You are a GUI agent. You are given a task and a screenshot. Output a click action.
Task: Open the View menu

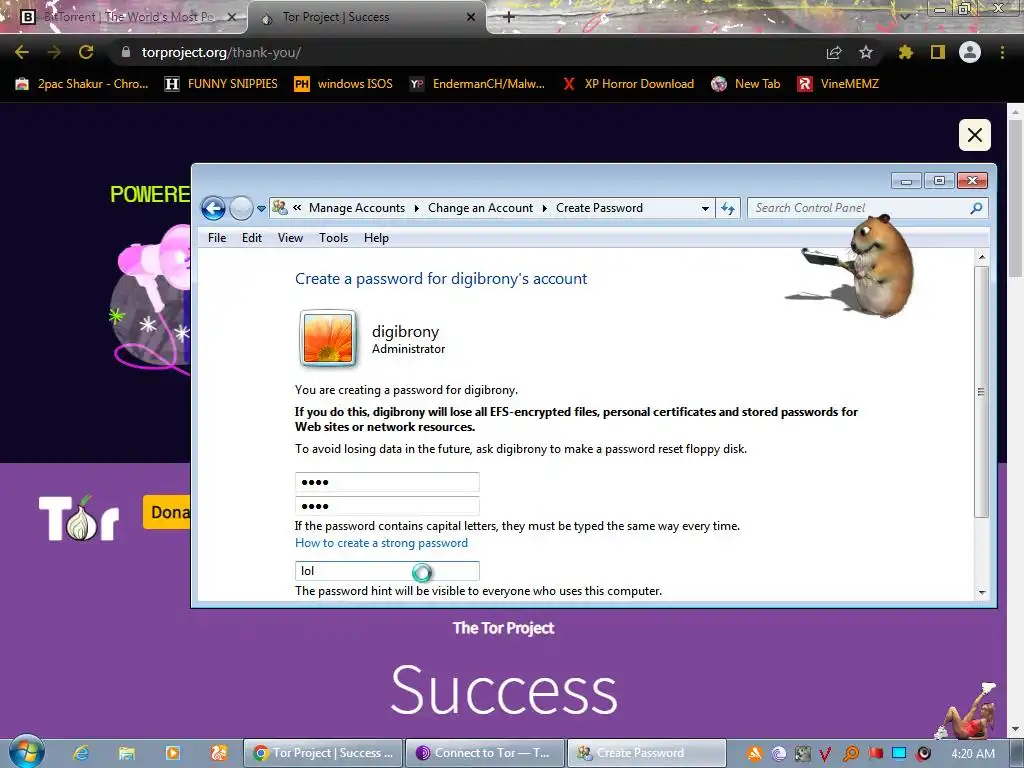tap(290, 238)
